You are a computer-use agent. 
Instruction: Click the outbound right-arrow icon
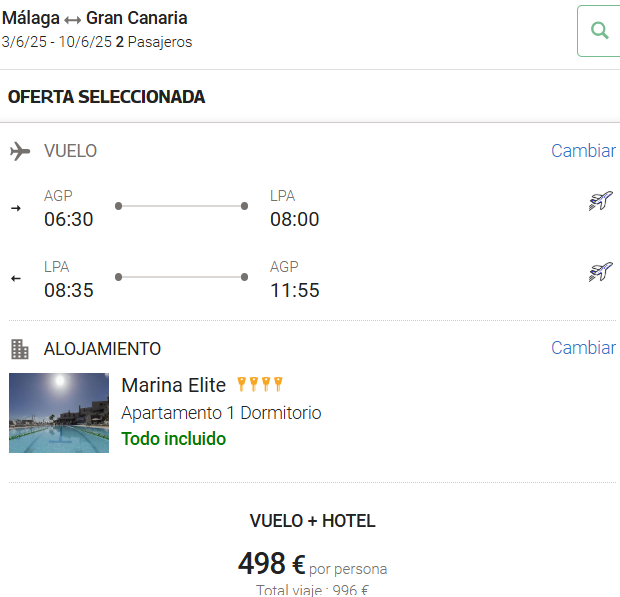pyautogui.click(x=16, y=208)
